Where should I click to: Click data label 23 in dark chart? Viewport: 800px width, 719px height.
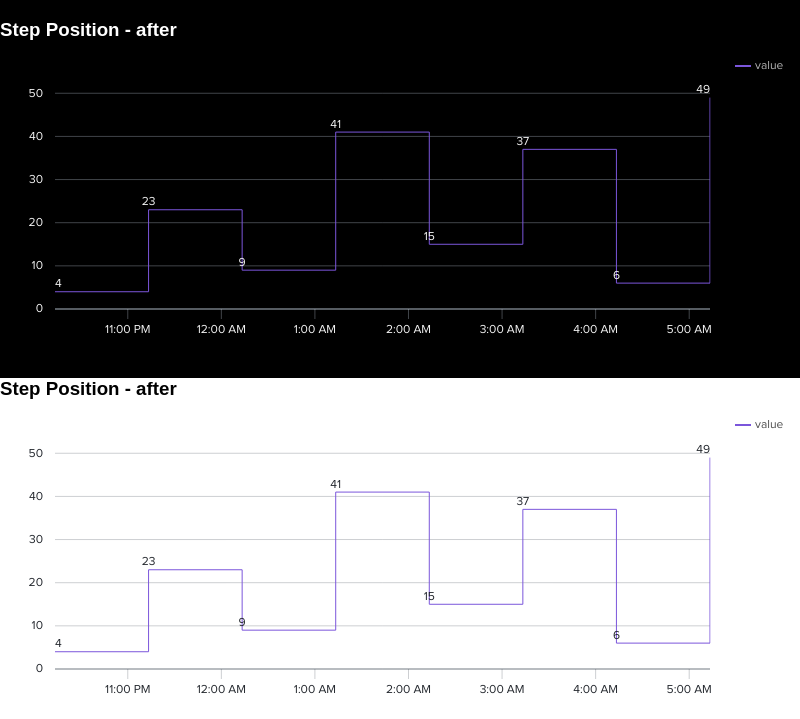pyautogui.click(x=148, y=202)
